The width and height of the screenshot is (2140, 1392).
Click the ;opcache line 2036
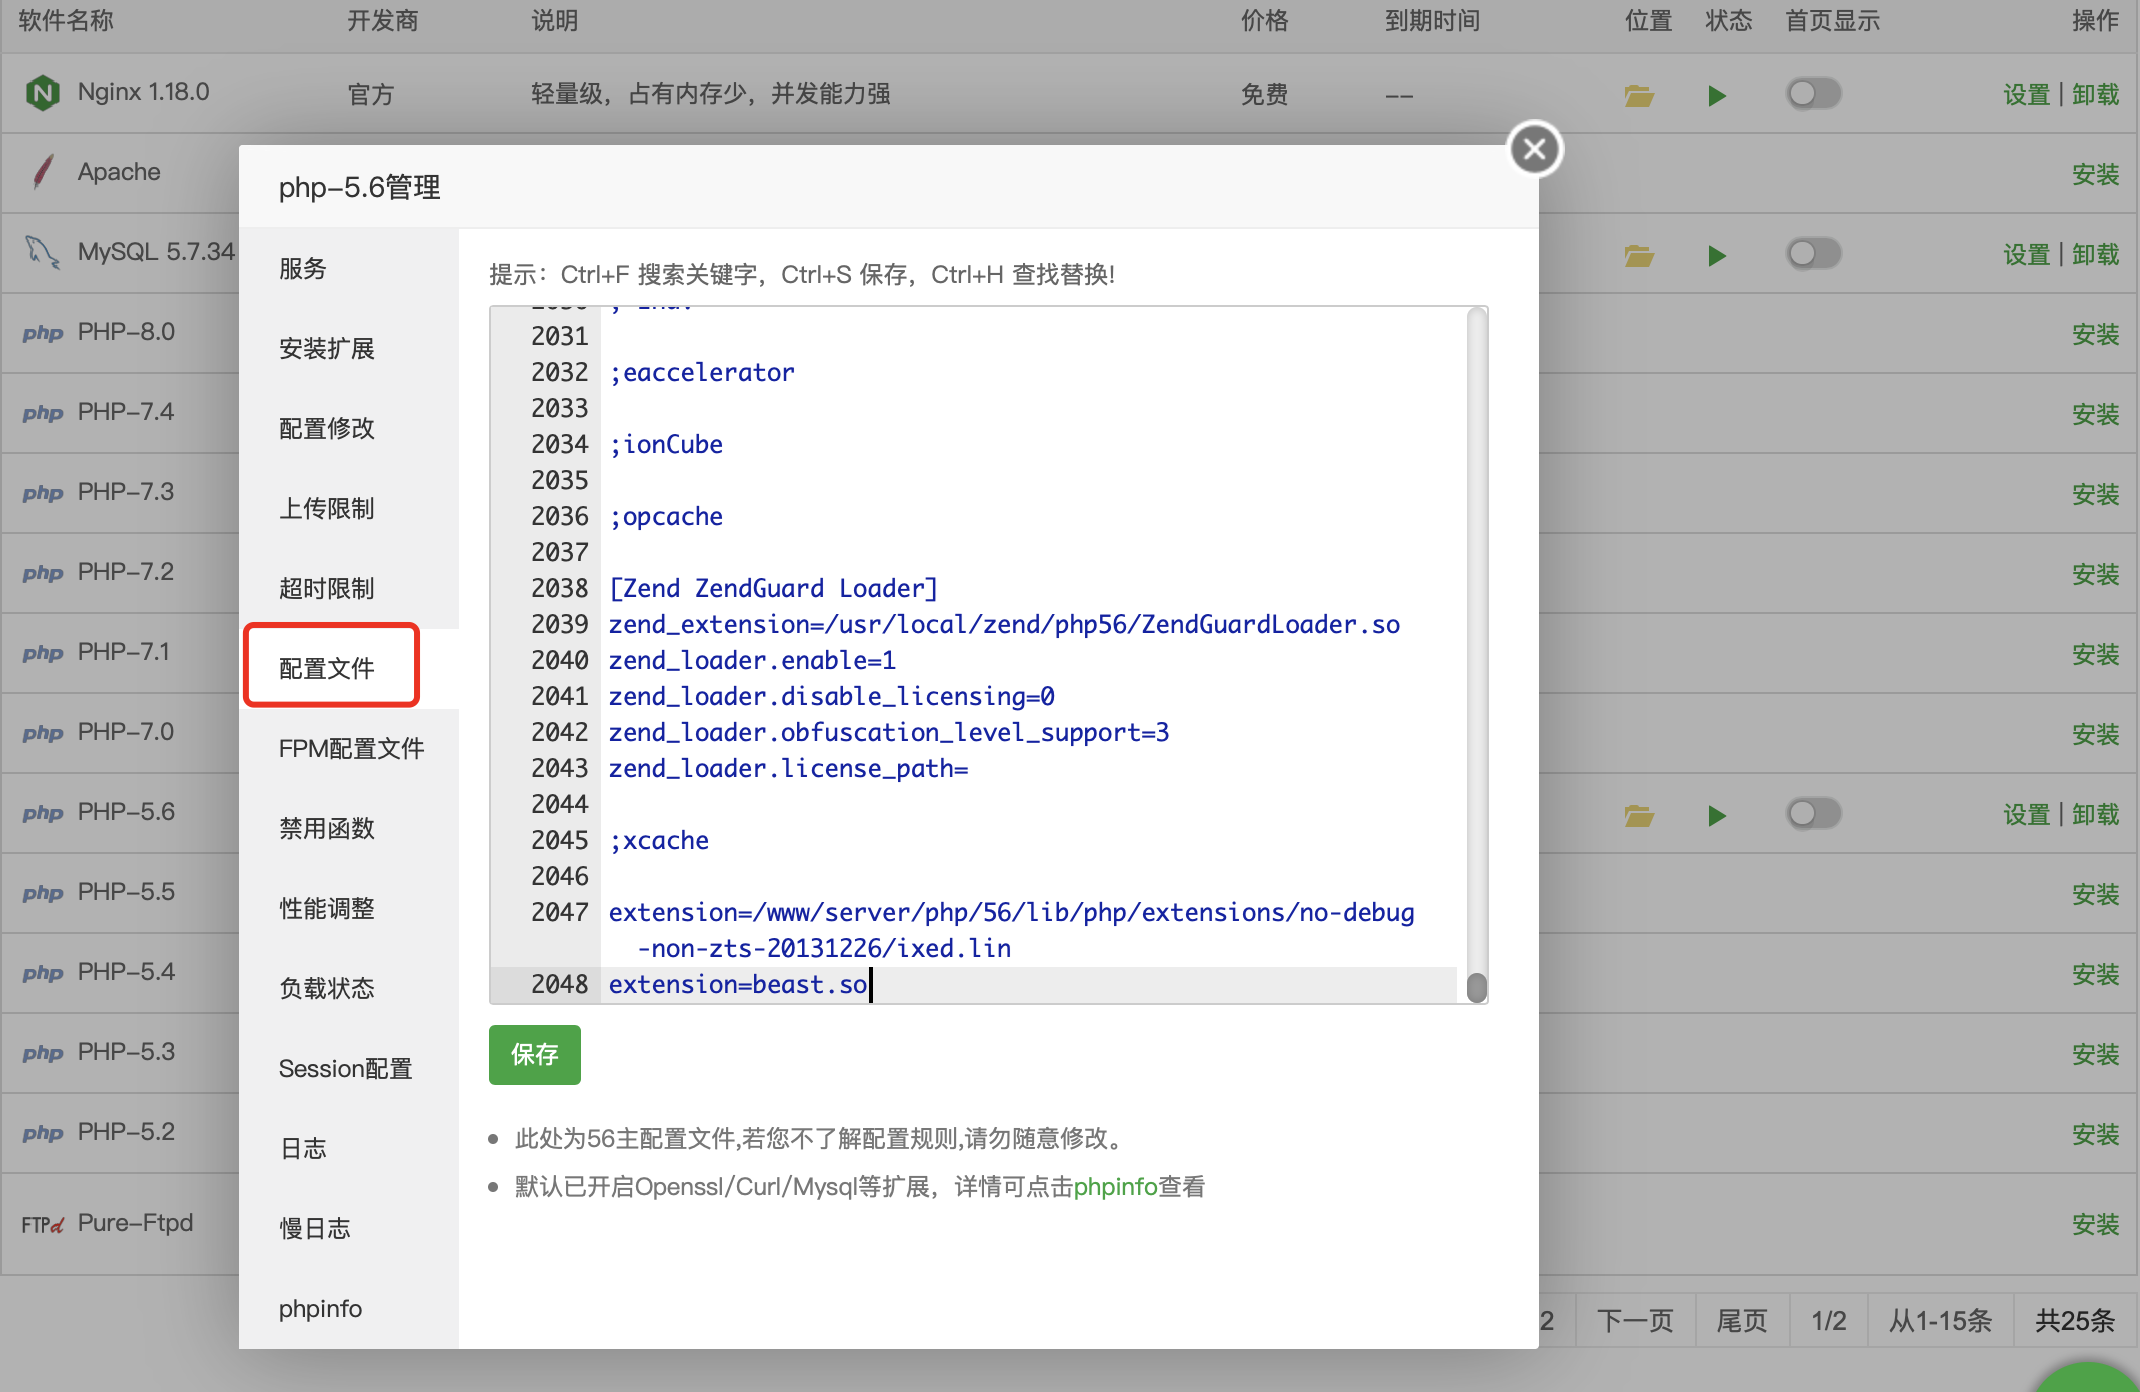(666, 517)
